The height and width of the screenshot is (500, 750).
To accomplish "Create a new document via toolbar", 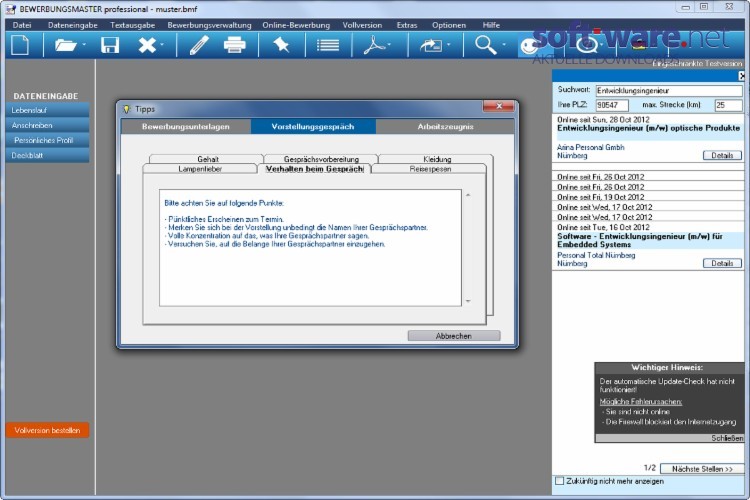I will pos(20,45).
